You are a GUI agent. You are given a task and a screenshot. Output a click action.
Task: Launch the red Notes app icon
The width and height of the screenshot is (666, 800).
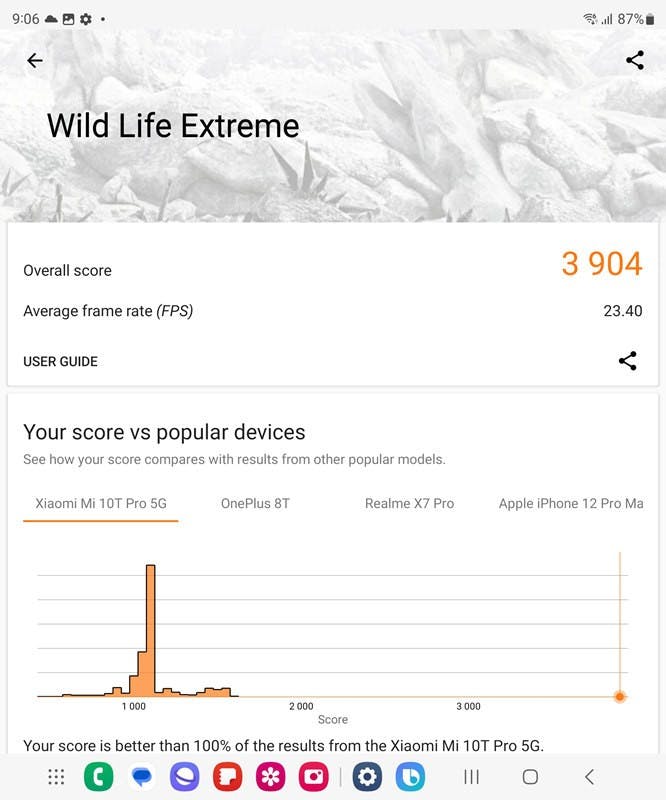tap(228, 777)
